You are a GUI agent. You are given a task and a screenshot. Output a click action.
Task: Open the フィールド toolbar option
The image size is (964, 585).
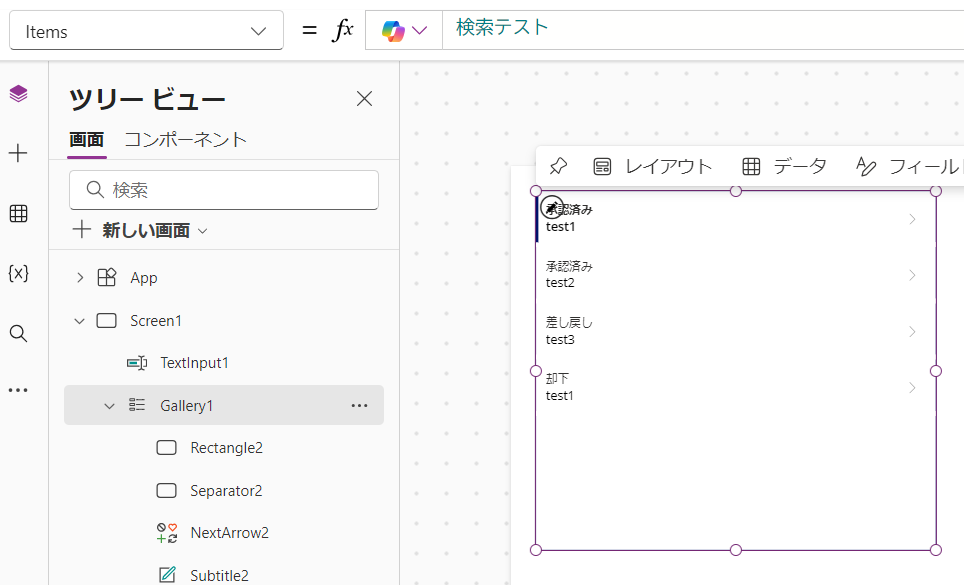click(x=909, y=167)
